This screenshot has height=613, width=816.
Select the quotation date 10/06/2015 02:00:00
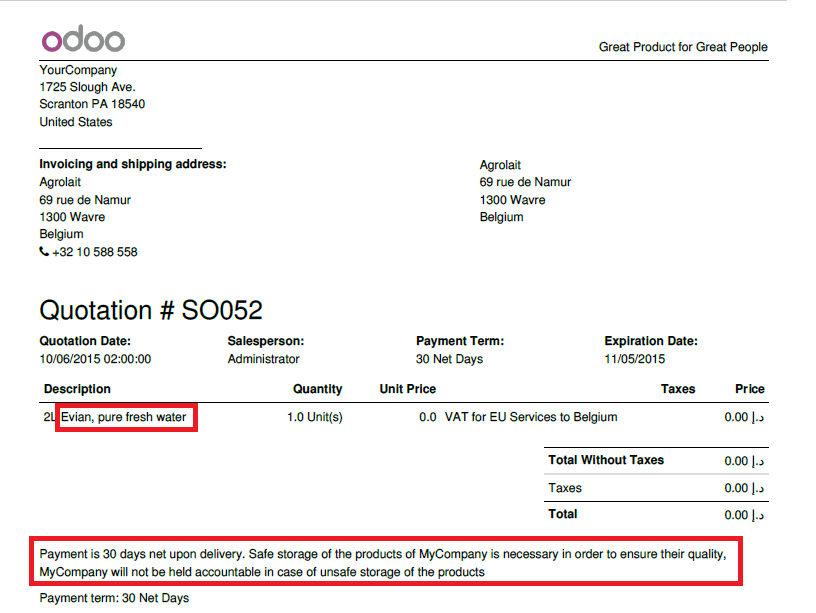click(95, 359)
